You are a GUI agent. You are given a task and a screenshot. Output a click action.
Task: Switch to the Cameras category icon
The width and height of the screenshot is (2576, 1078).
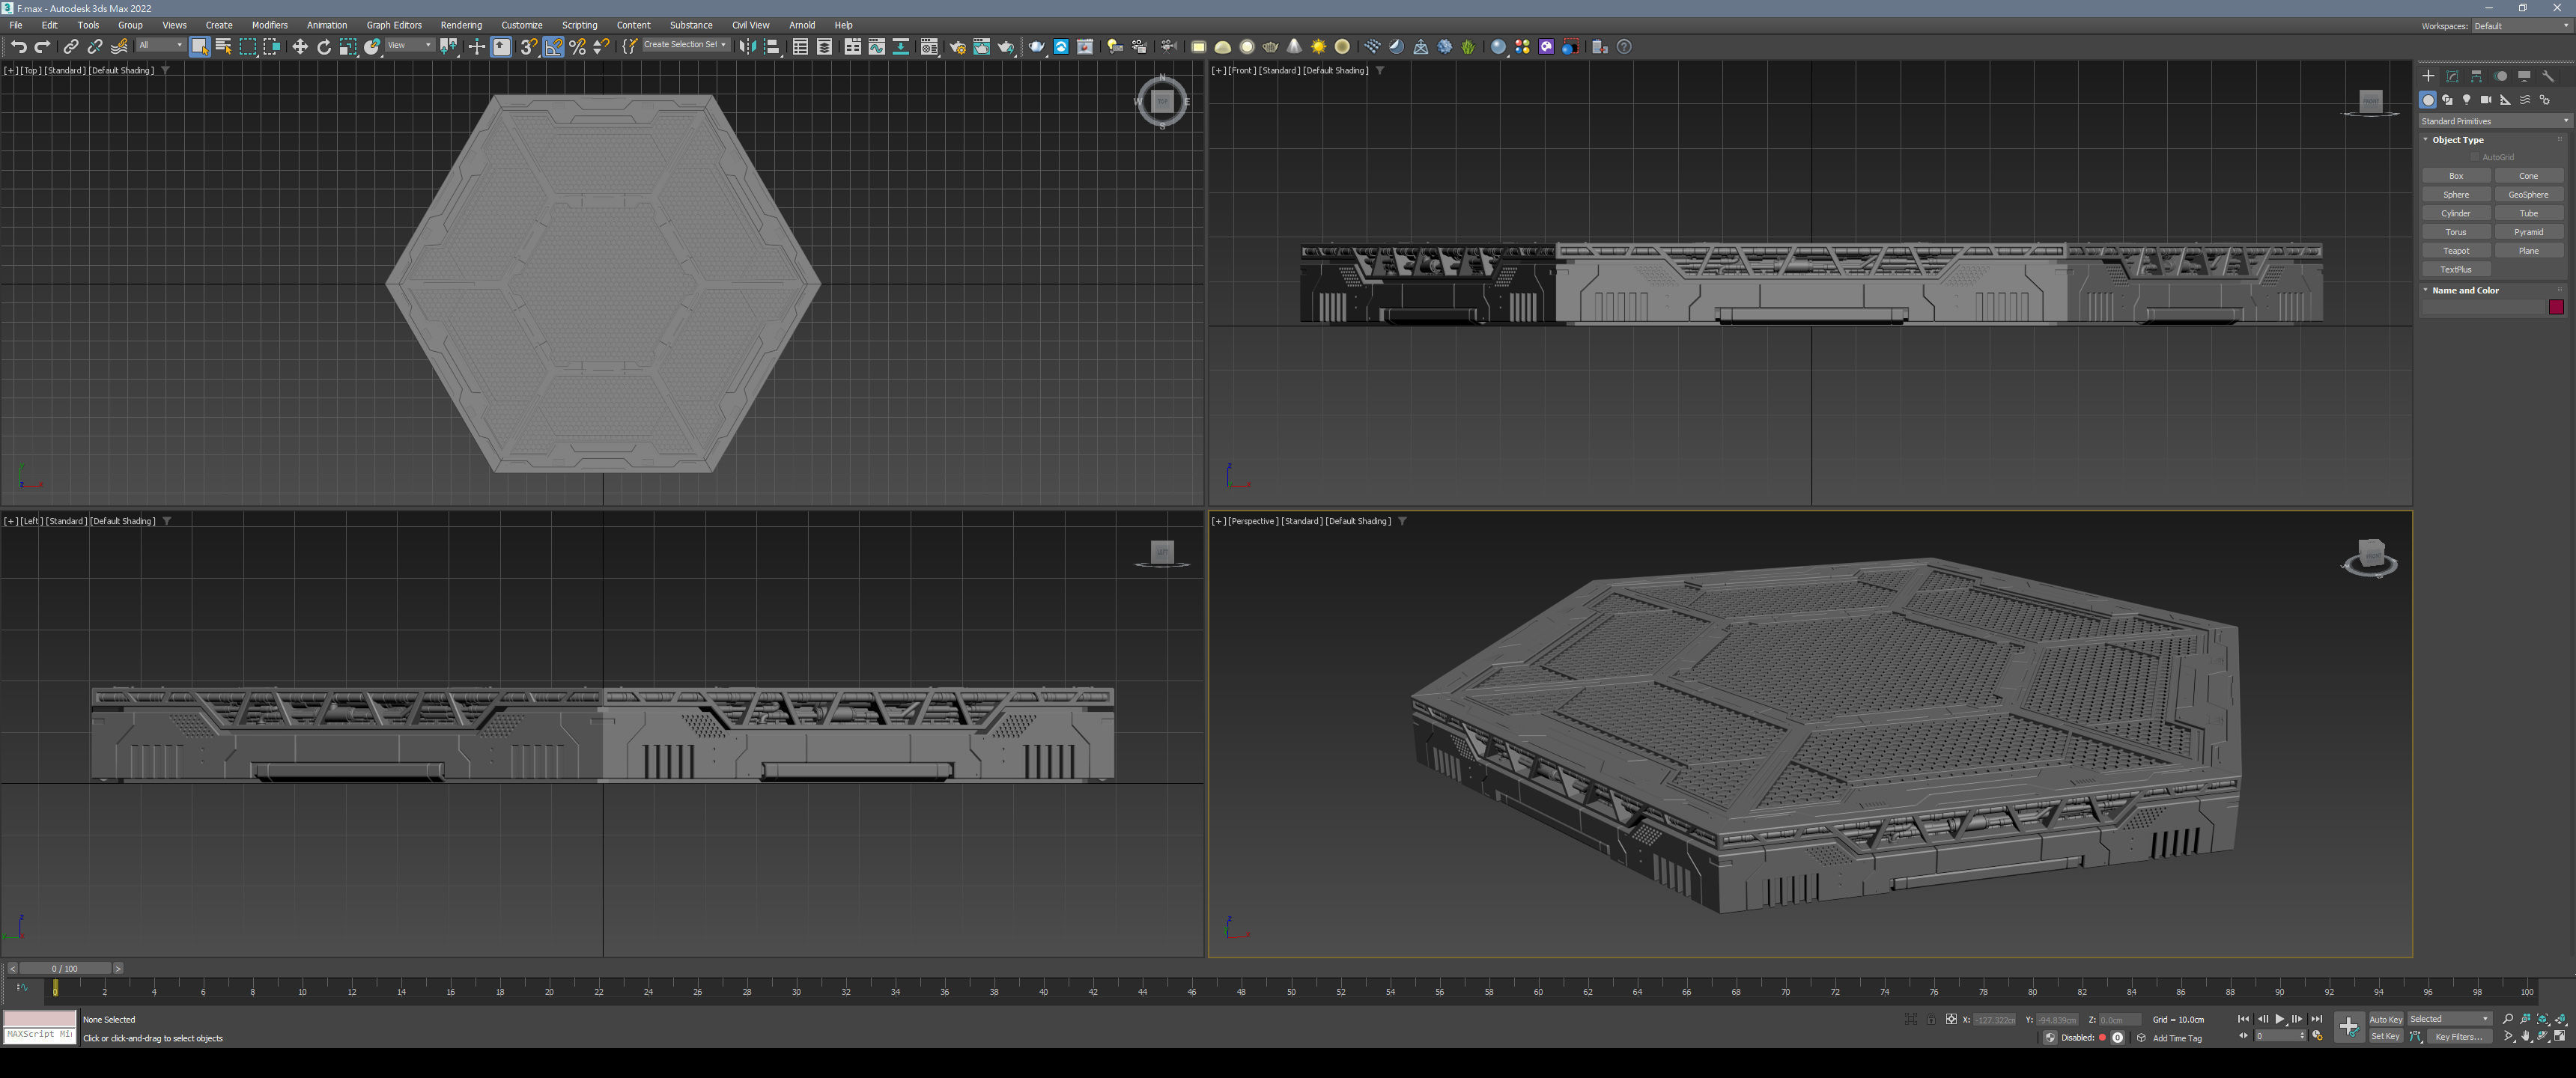2486,100
